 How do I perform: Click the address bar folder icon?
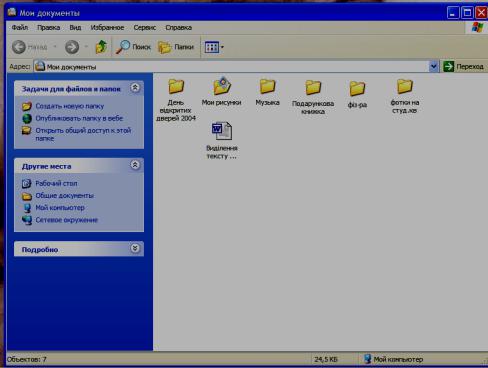pos(40,66)
